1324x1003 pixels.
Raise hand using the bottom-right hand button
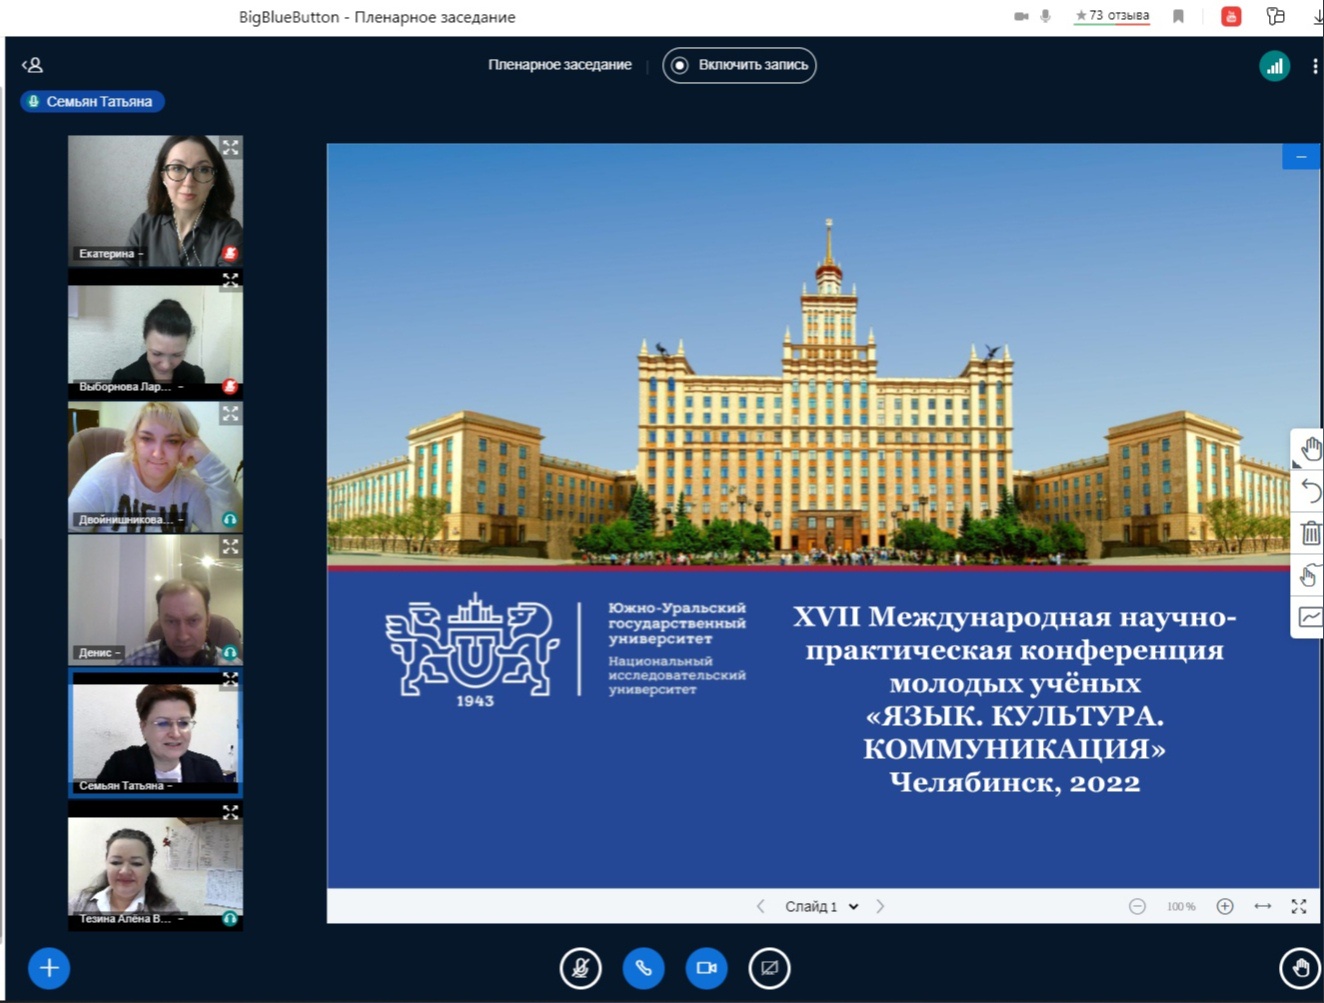[x=1299, y=968]
